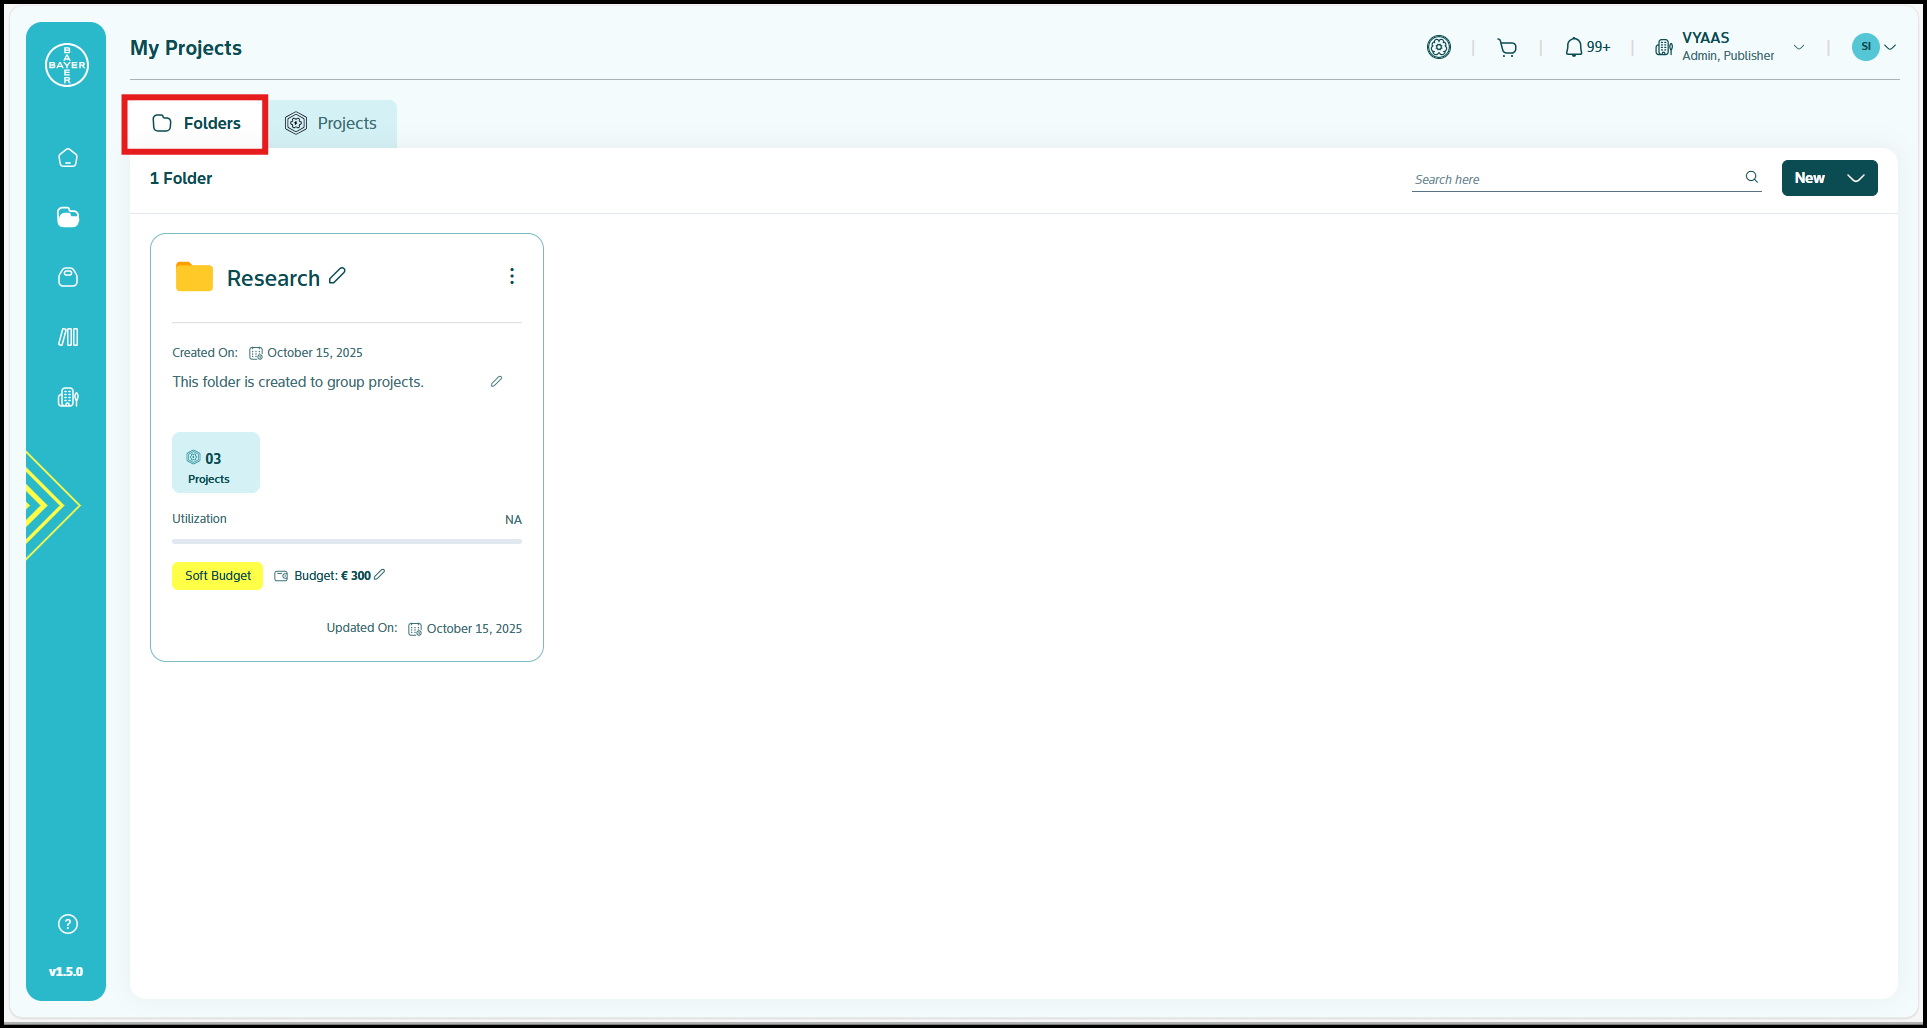Screen dimensions: 1927x1028
Task: Open Research folder three-dot menu
Action: (x=512, y=276)
